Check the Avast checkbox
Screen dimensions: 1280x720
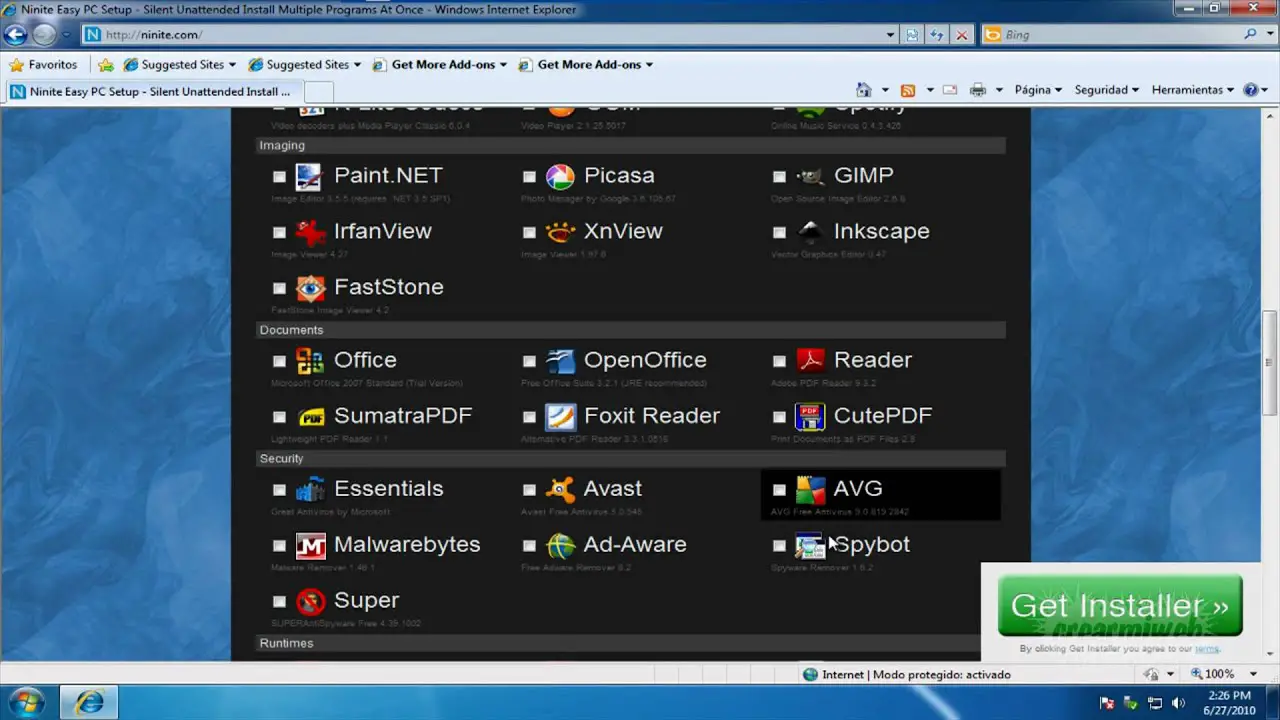[529, 490]
